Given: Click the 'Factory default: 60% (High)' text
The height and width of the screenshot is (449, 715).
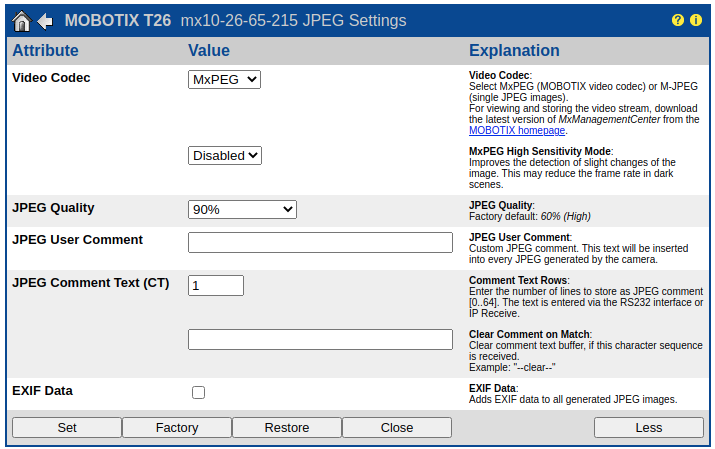Looking at the screenshot, I should [x=529, y=216].
